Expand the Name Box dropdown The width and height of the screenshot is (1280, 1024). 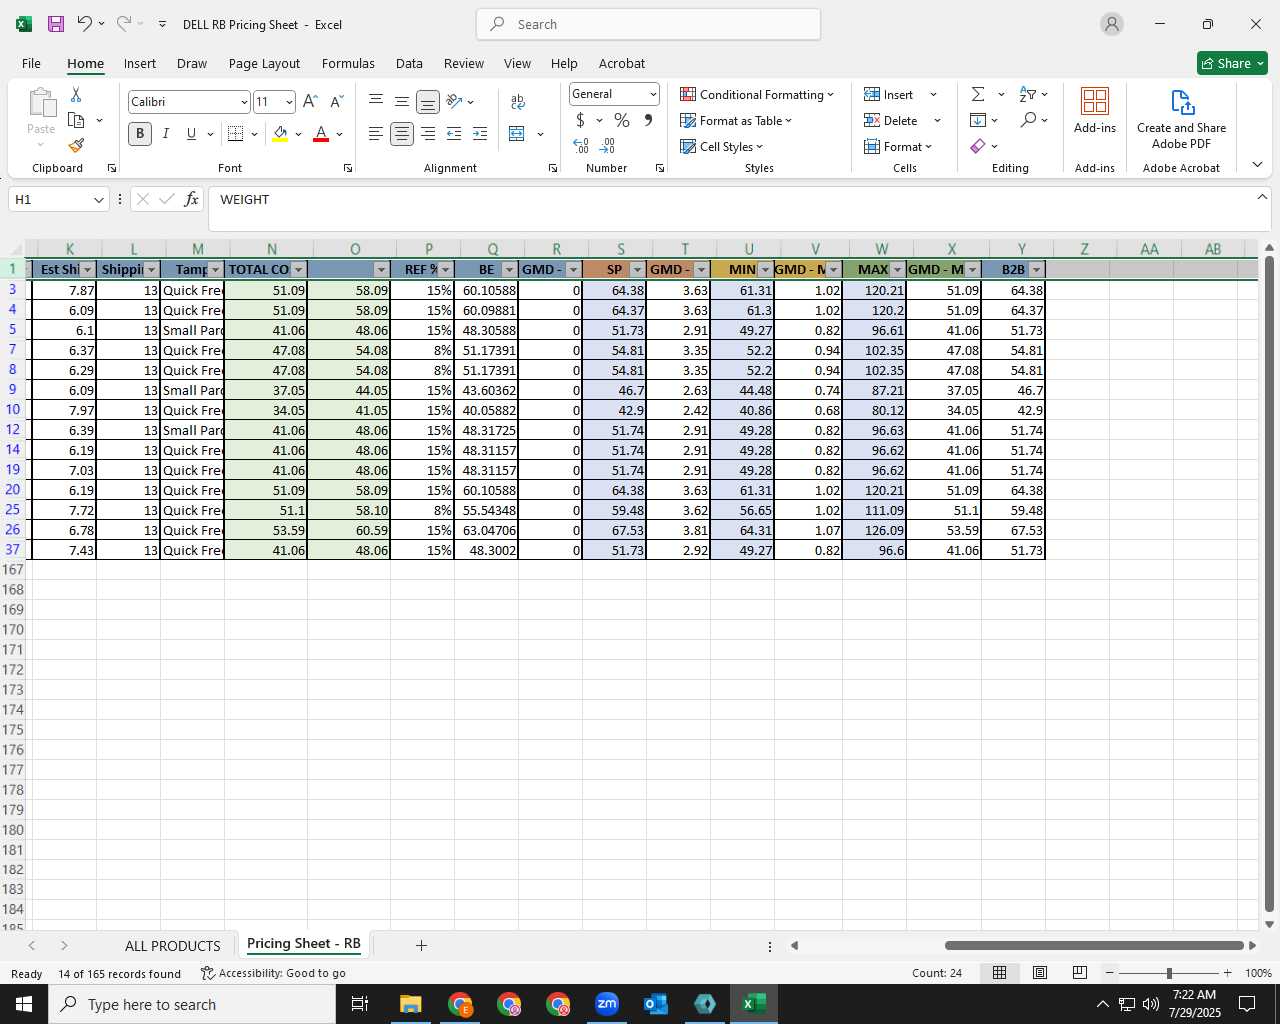click(x=98, y=200)
